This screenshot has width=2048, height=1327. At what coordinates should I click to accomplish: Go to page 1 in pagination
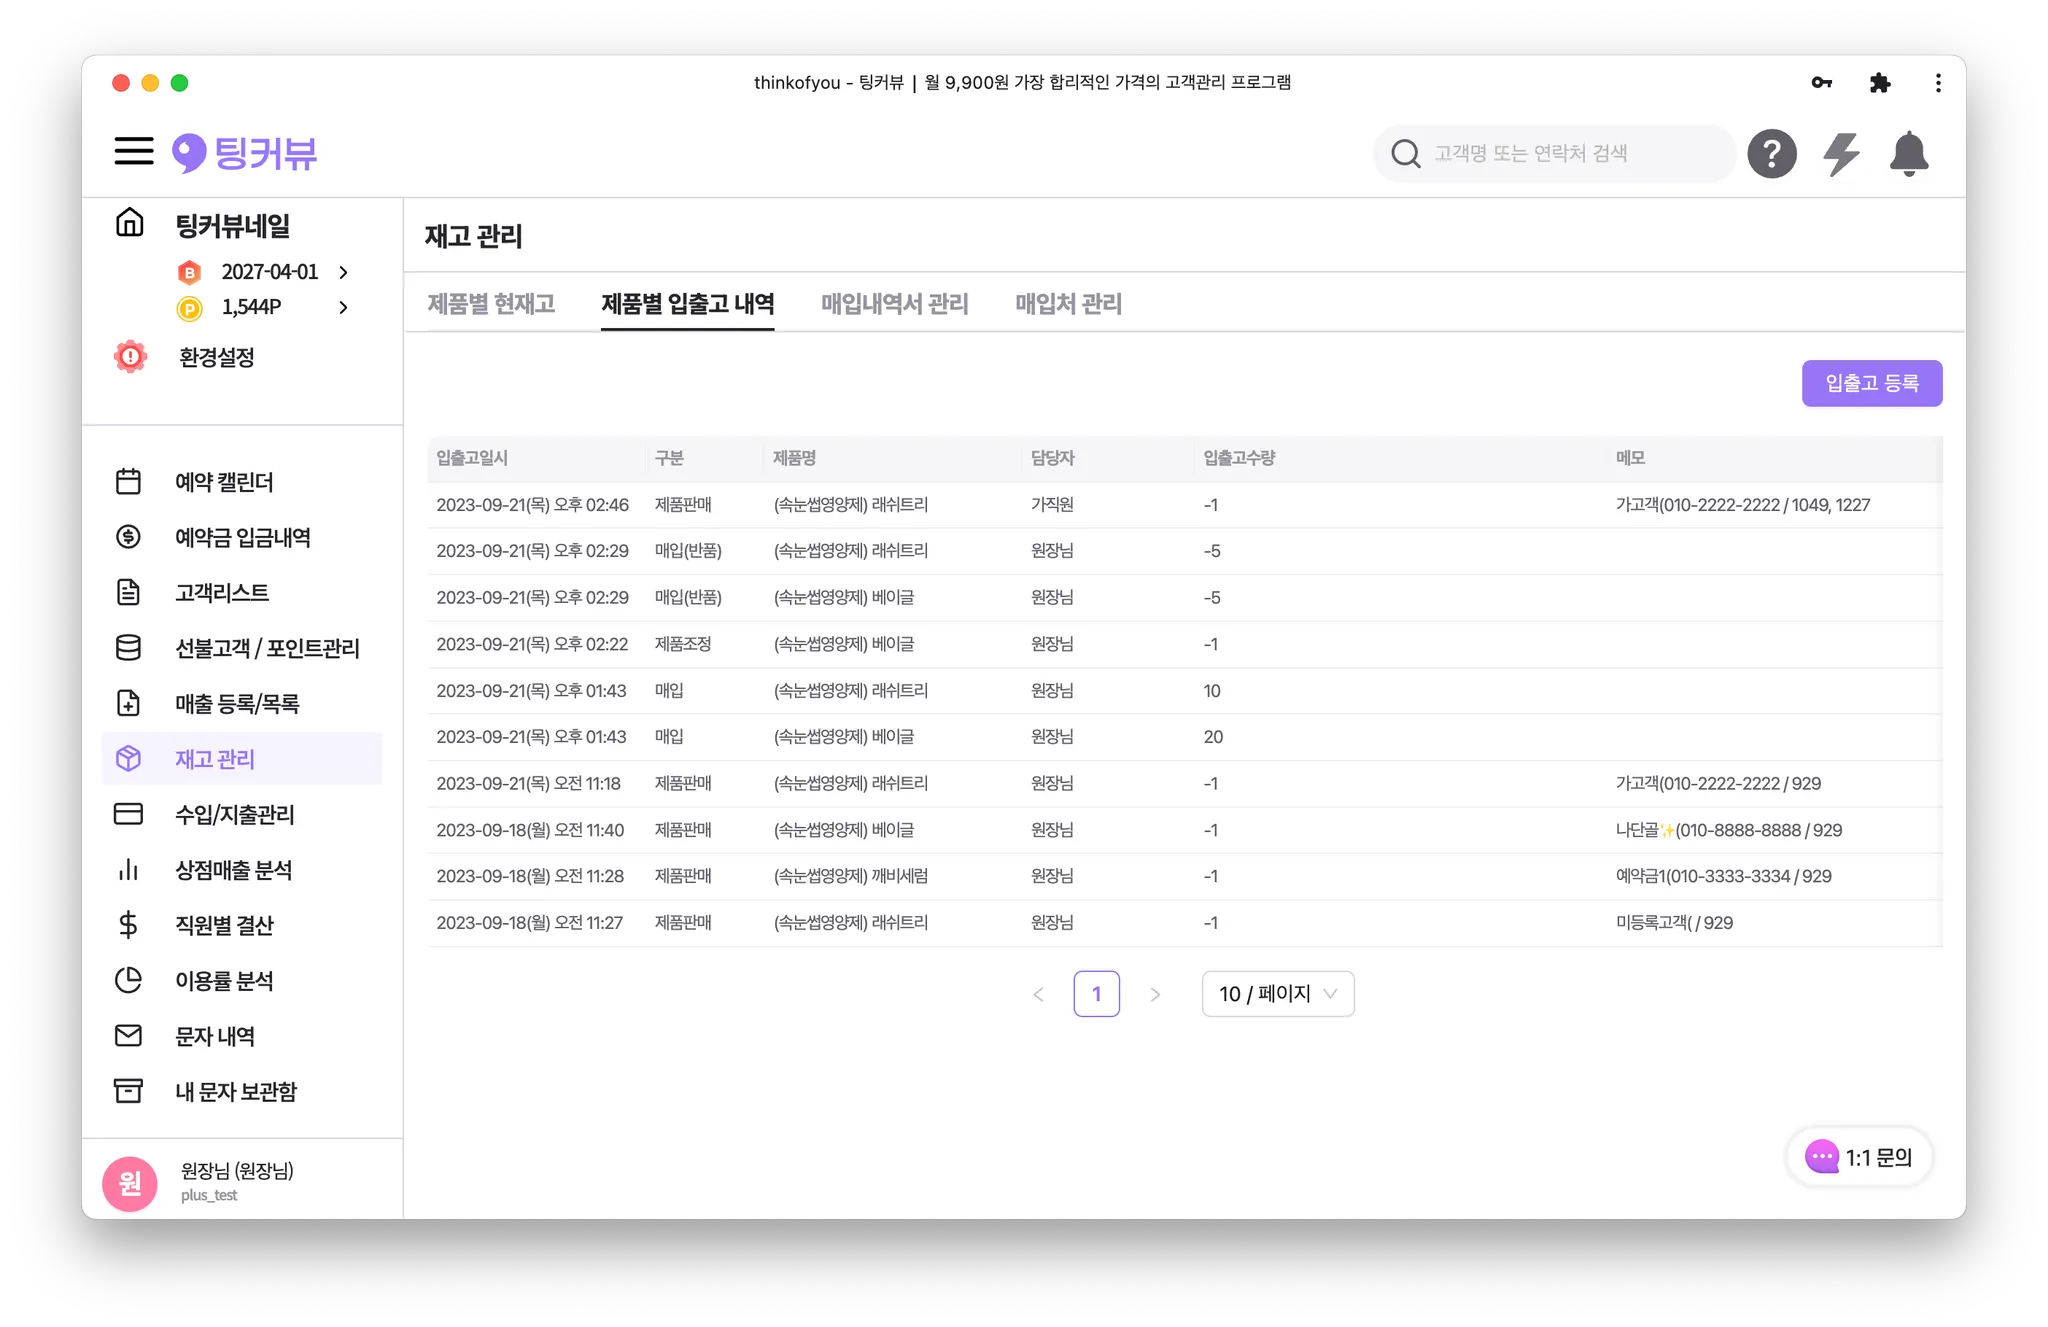coord(1096,994)
